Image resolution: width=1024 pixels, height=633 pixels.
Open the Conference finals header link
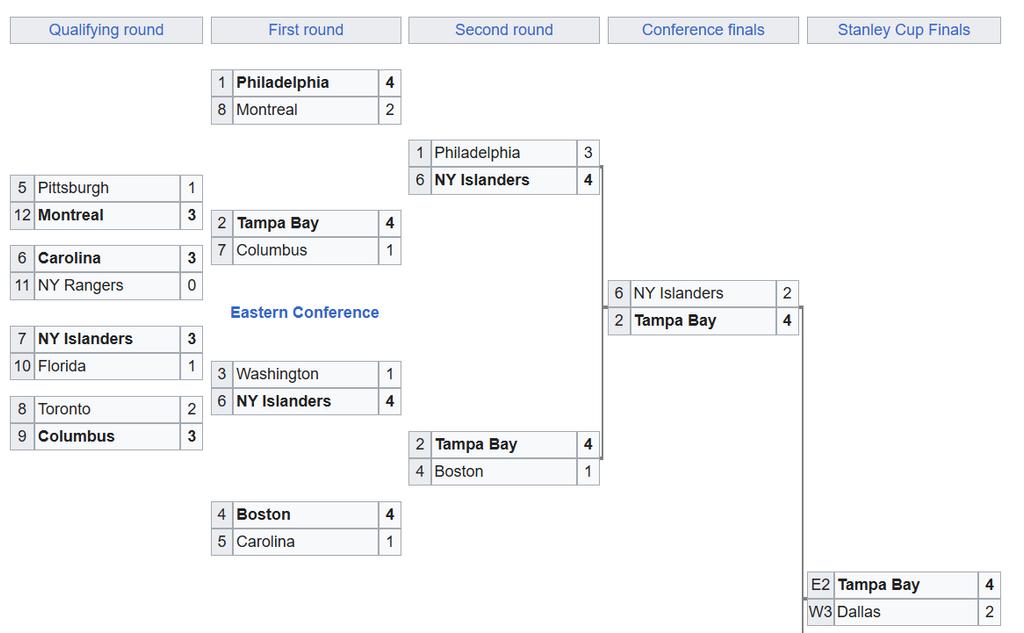[703, 30]
